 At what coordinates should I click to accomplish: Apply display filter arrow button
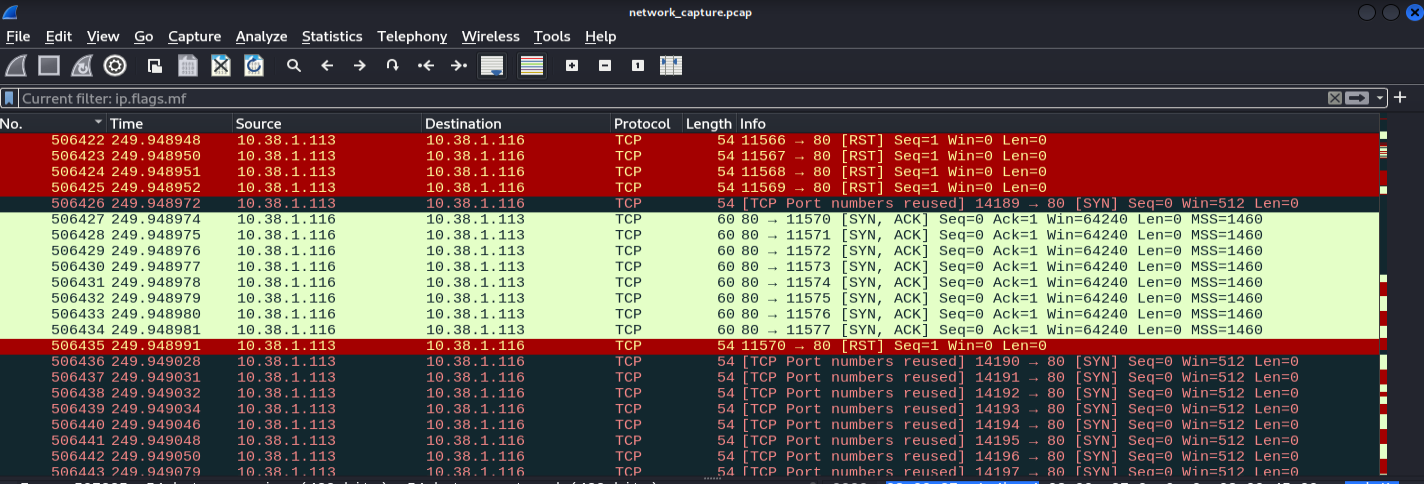[1357, 98]
